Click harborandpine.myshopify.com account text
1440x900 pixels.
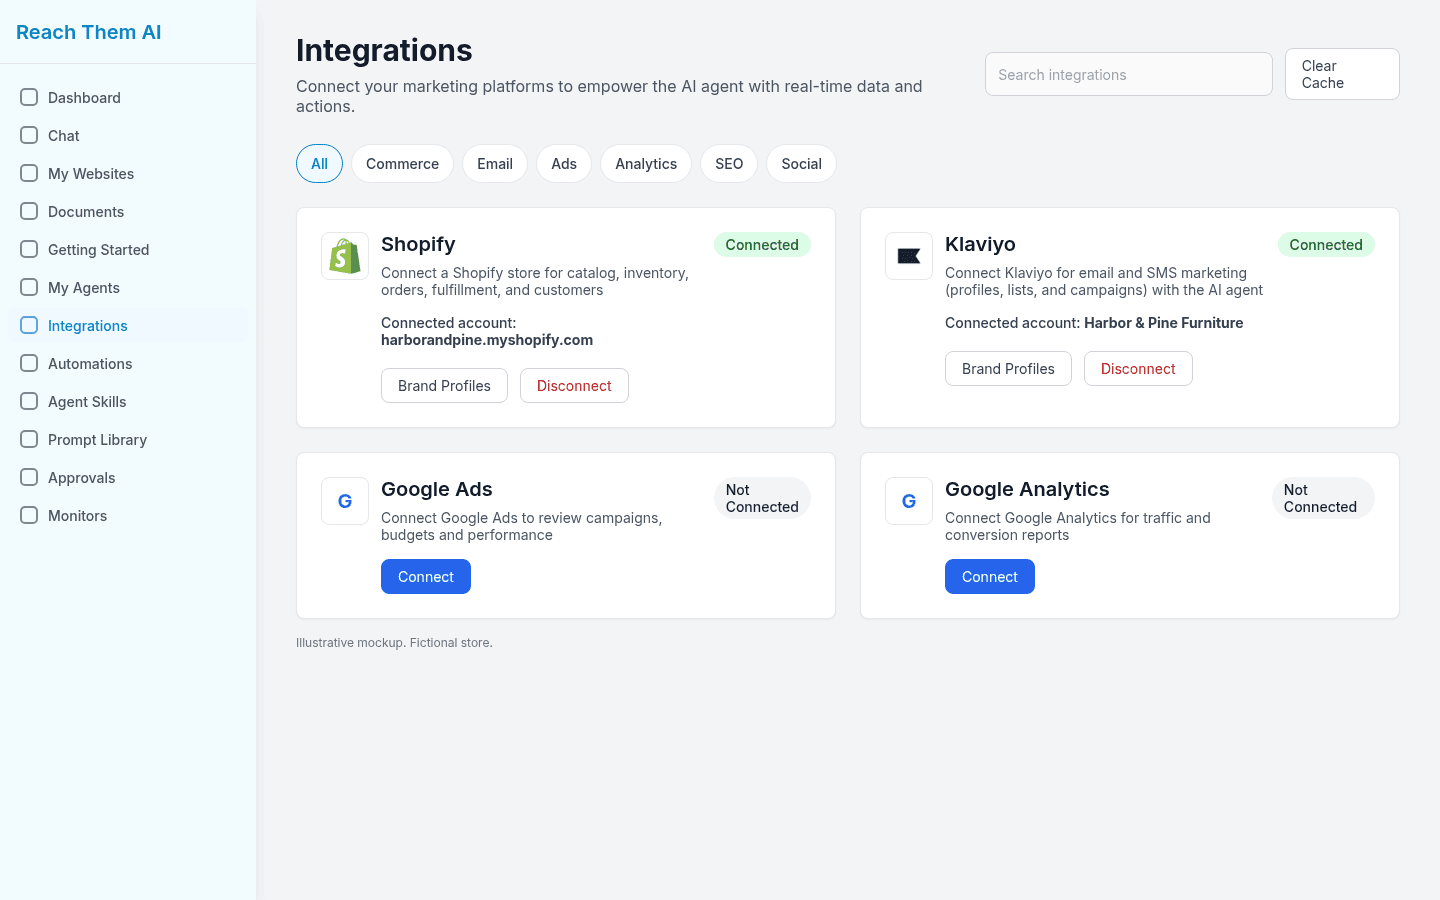point(487,340)
